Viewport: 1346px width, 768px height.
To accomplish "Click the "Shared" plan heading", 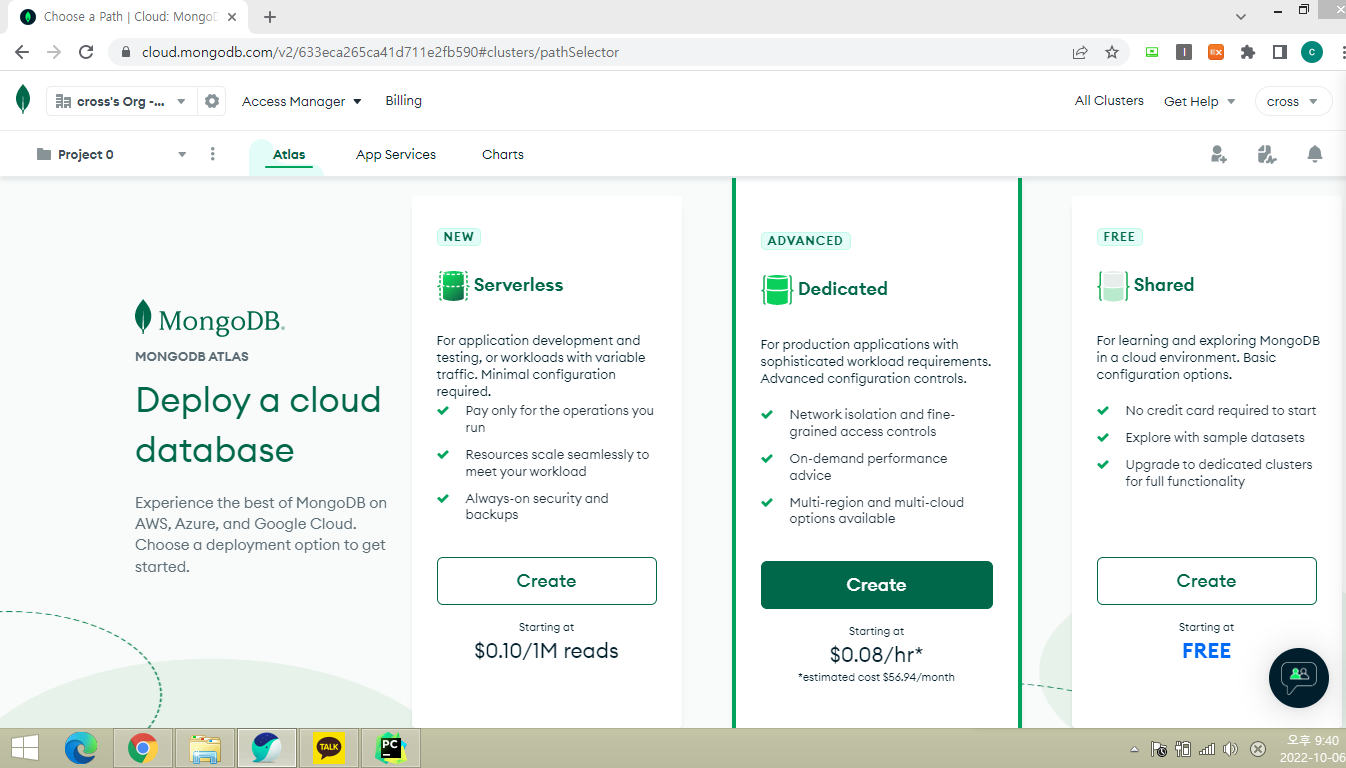I will (x=1164, y=285).
